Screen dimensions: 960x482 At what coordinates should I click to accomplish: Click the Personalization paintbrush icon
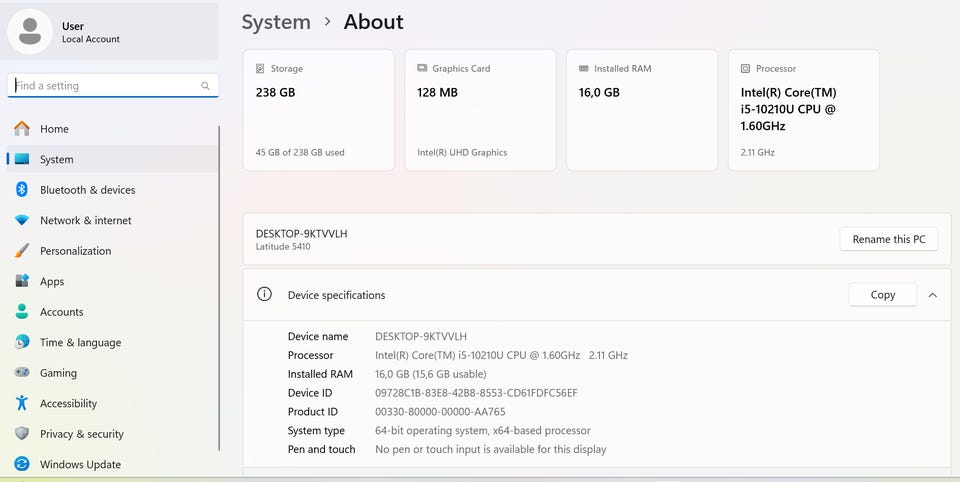[x=22, y=250]
